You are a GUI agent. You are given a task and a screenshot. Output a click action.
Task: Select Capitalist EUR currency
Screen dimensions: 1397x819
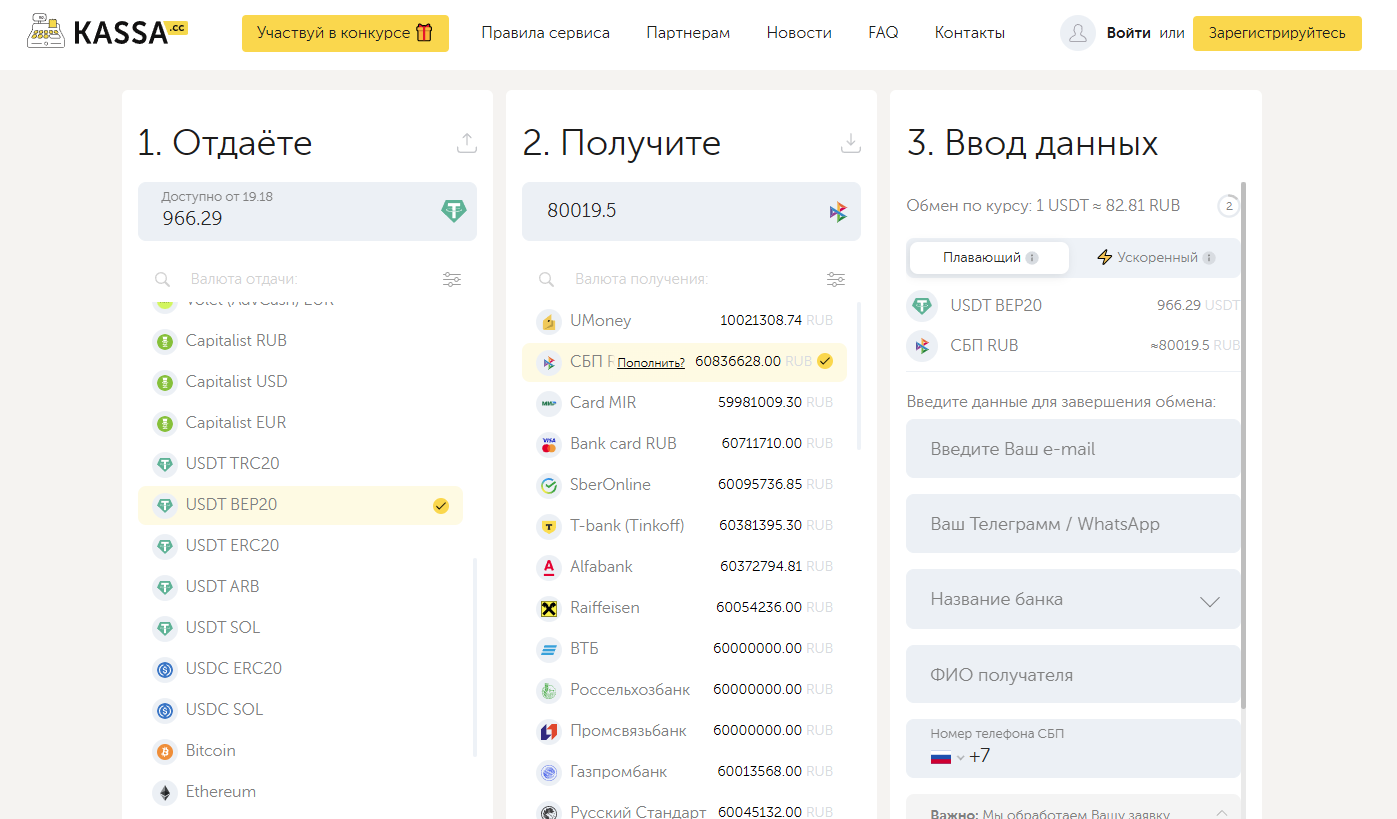[x=300, y=423]
